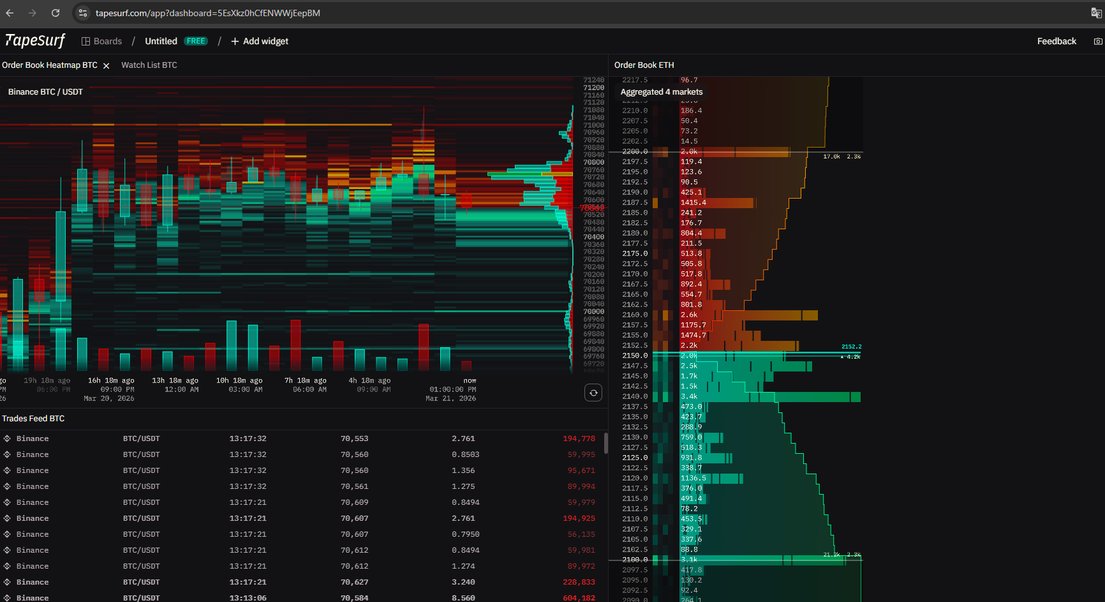Screen dimensions: 1105x602
Task: Click the browser forward arrow
Action: click(x=32, y=13)
